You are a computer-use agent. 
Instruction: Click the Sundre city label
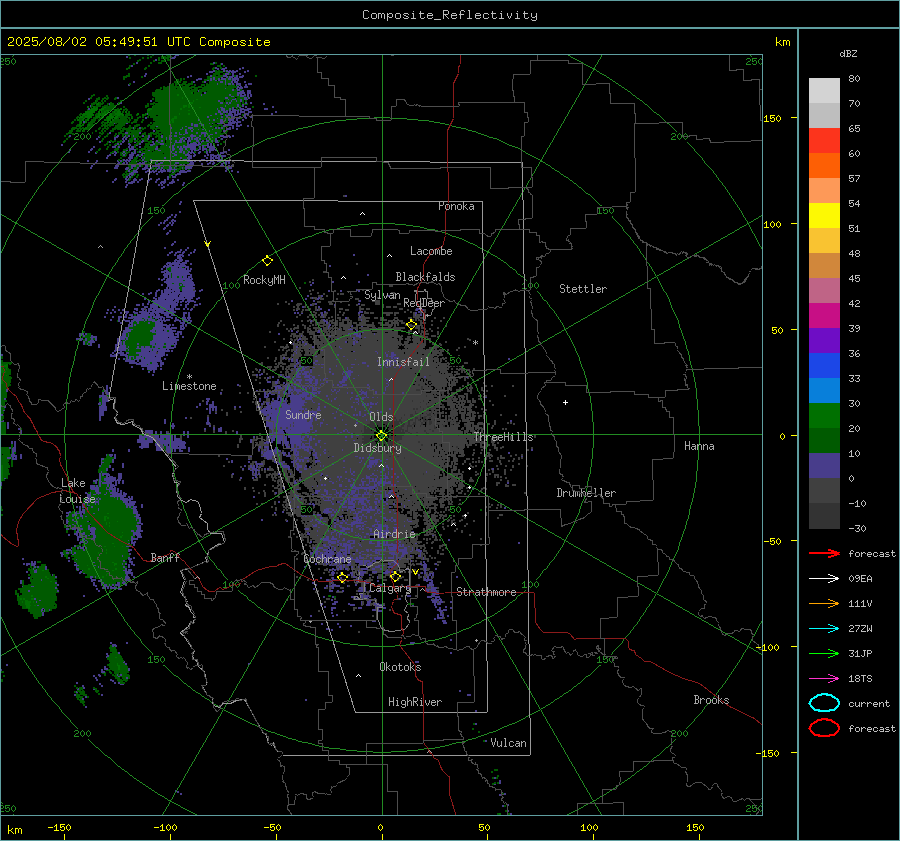pyautogui.click(x=303, y=414)
